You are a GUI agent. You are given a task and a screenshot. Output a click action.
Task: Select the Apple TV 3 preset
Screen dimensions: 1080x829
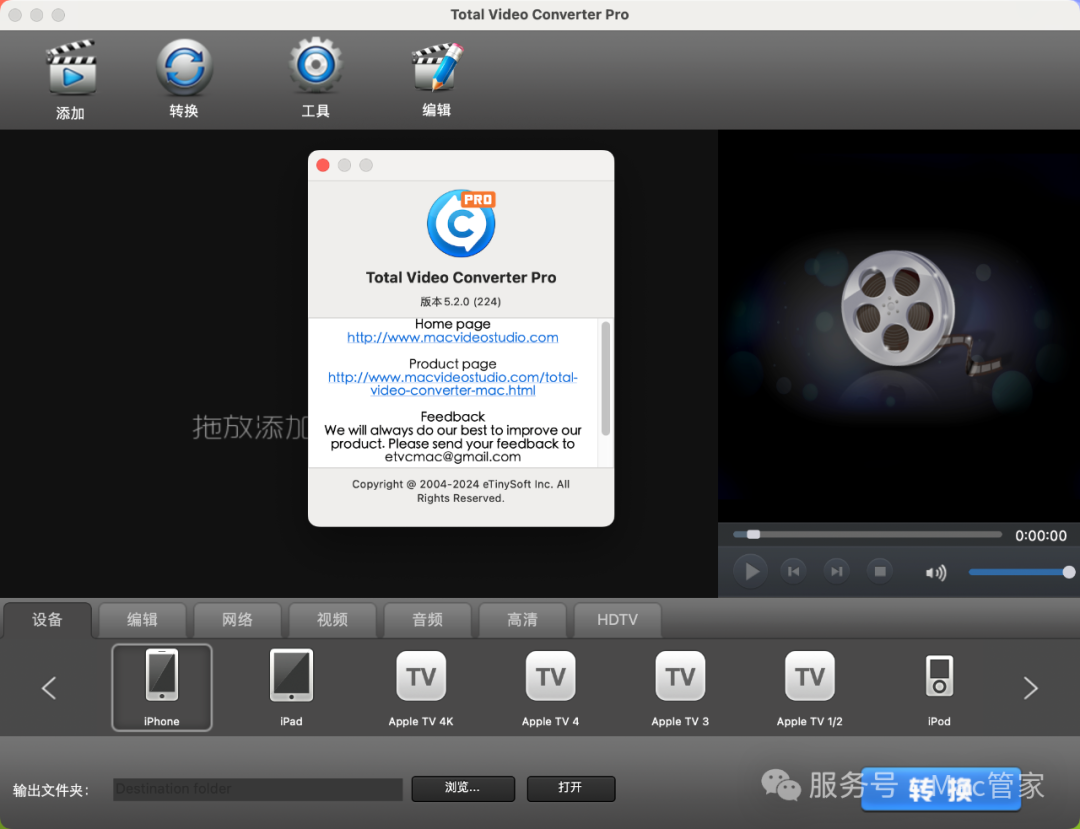click(680, 687)
